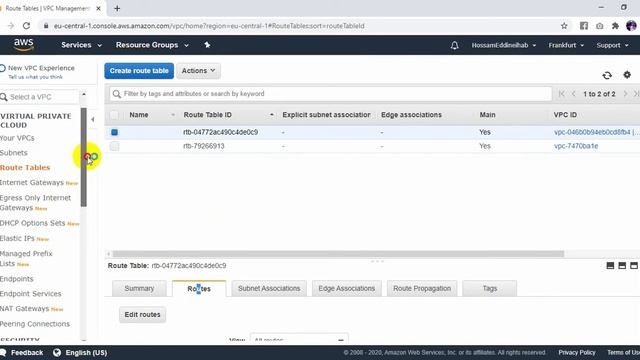
Task: Open a new browser tab
Action: (117, 8)
